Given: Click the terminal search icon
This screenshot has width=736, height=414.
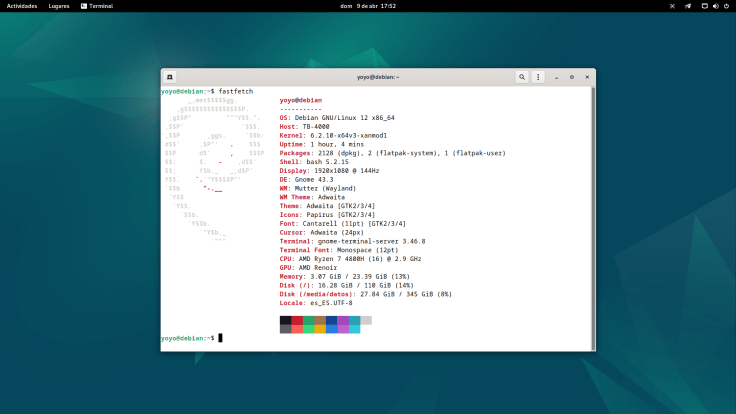Looking at the screenshot, I should pos(522,76).
